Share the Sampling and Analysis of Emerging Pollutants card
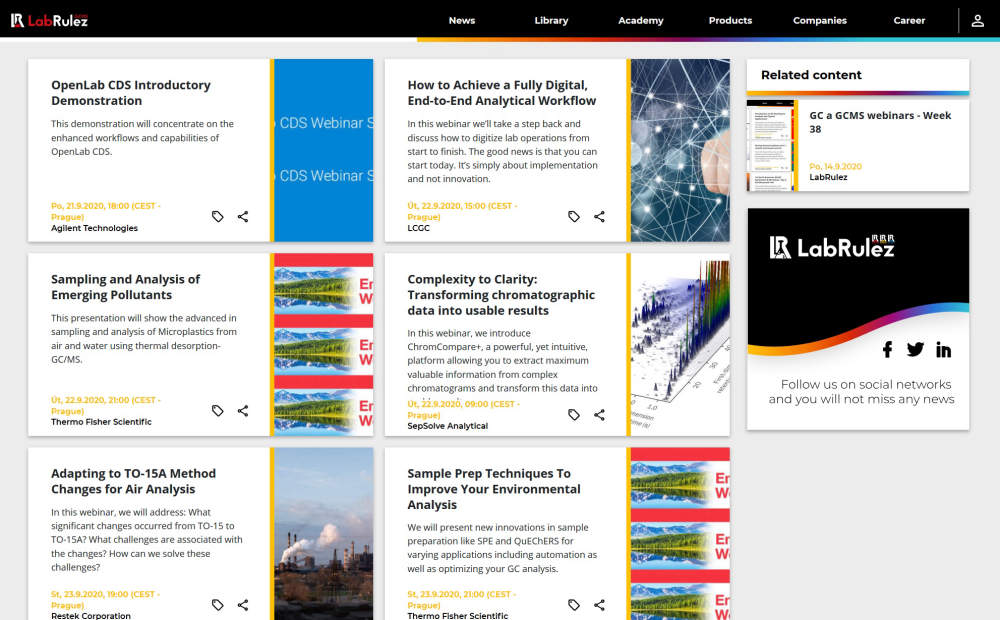The height and width of the screenshot is (620, 1000). 243,411
